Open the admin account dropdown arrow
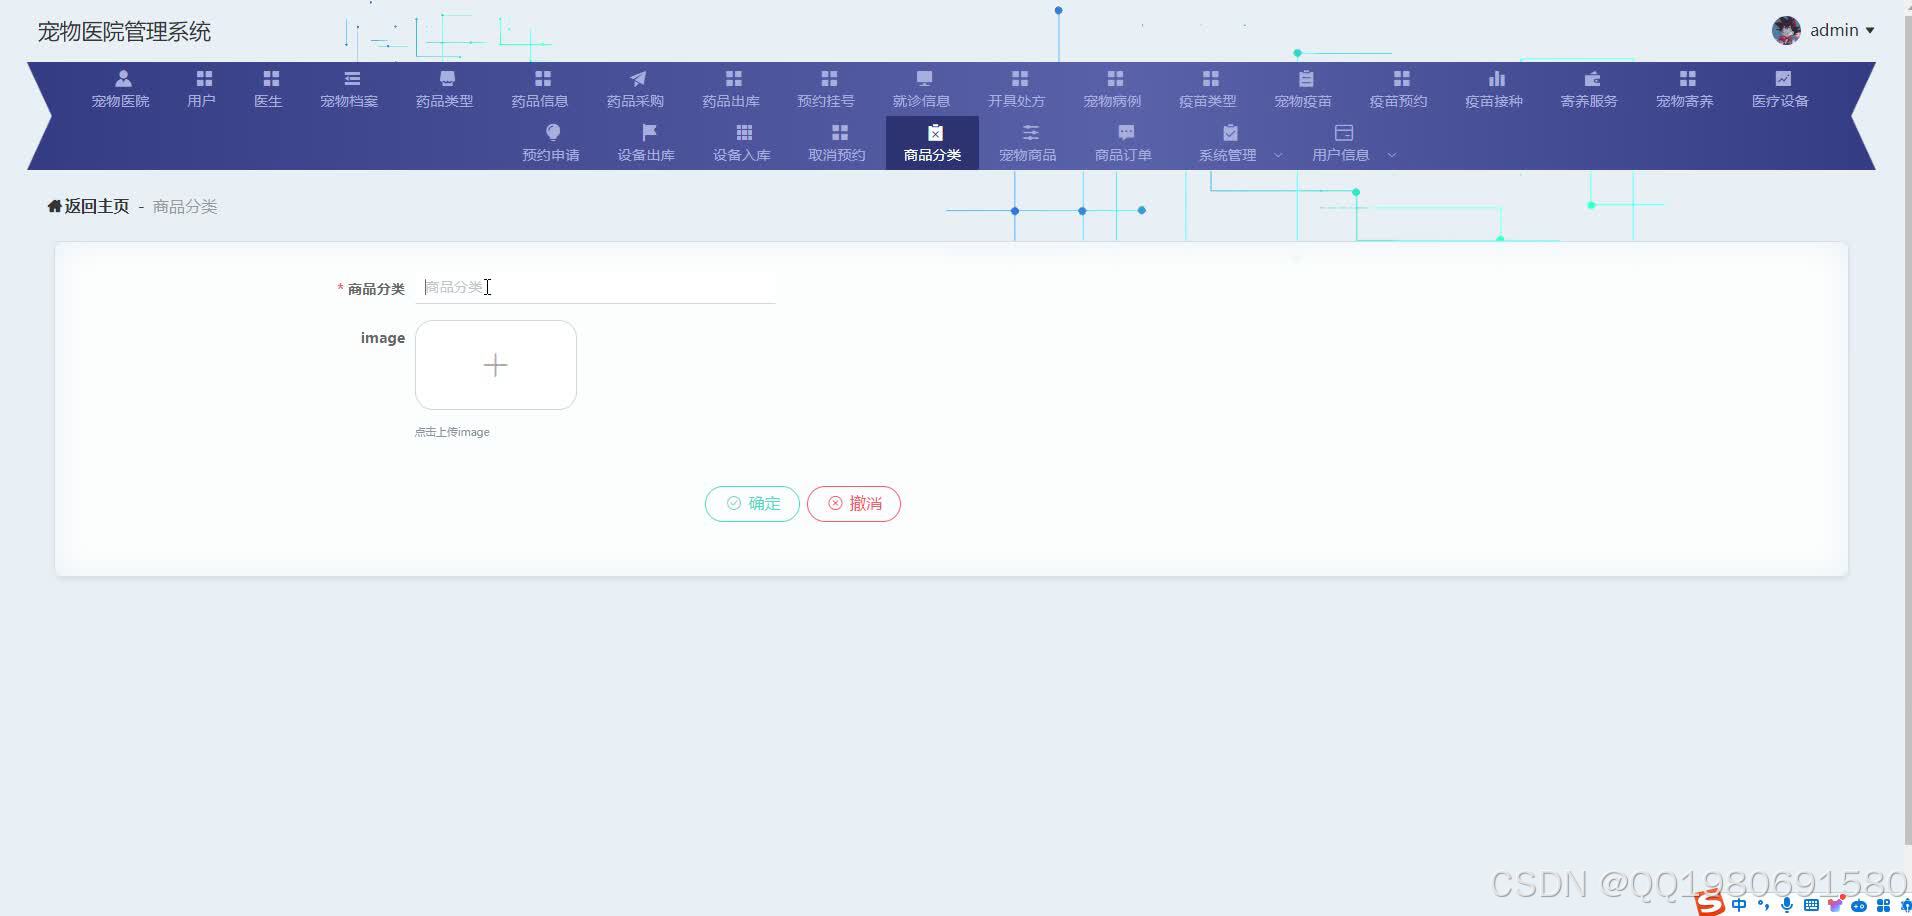This screenshot has height=916, width=1912. point(1870,30)
